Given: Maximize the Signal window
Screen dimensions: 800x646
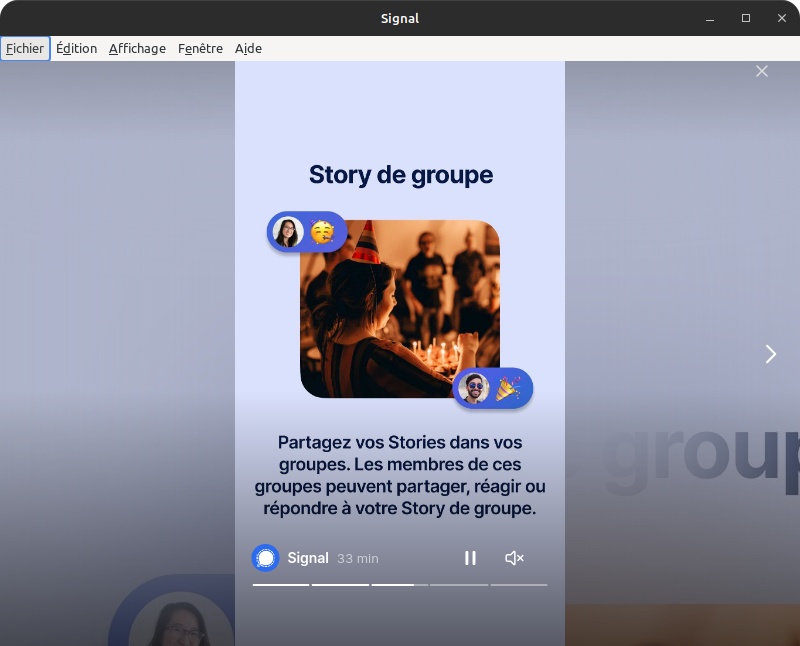Looking at the screenshot, I should pos(745,18).
